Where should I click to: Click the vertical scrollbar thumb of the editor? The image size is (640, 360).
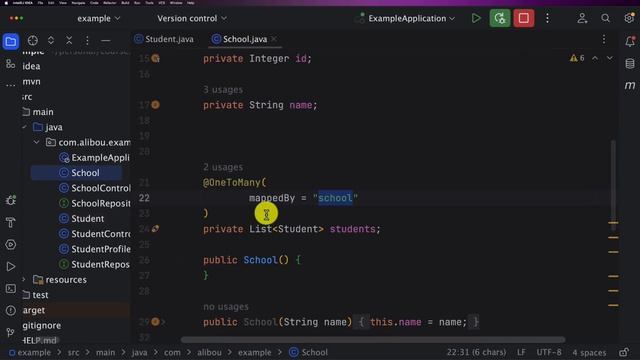(x=613, y=186)
